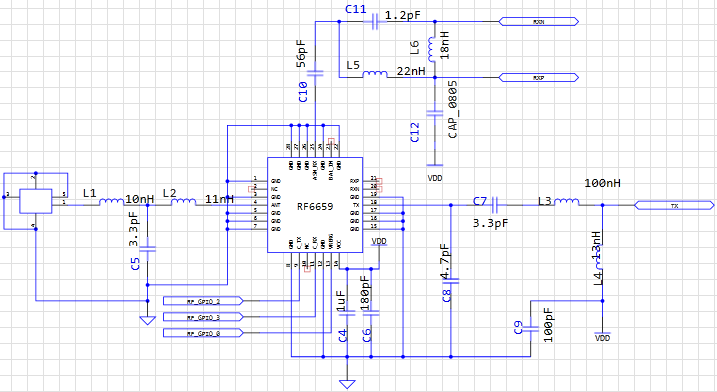Select inductor L2 11nH
The image size is (717, 392).
tap(184, 201)
